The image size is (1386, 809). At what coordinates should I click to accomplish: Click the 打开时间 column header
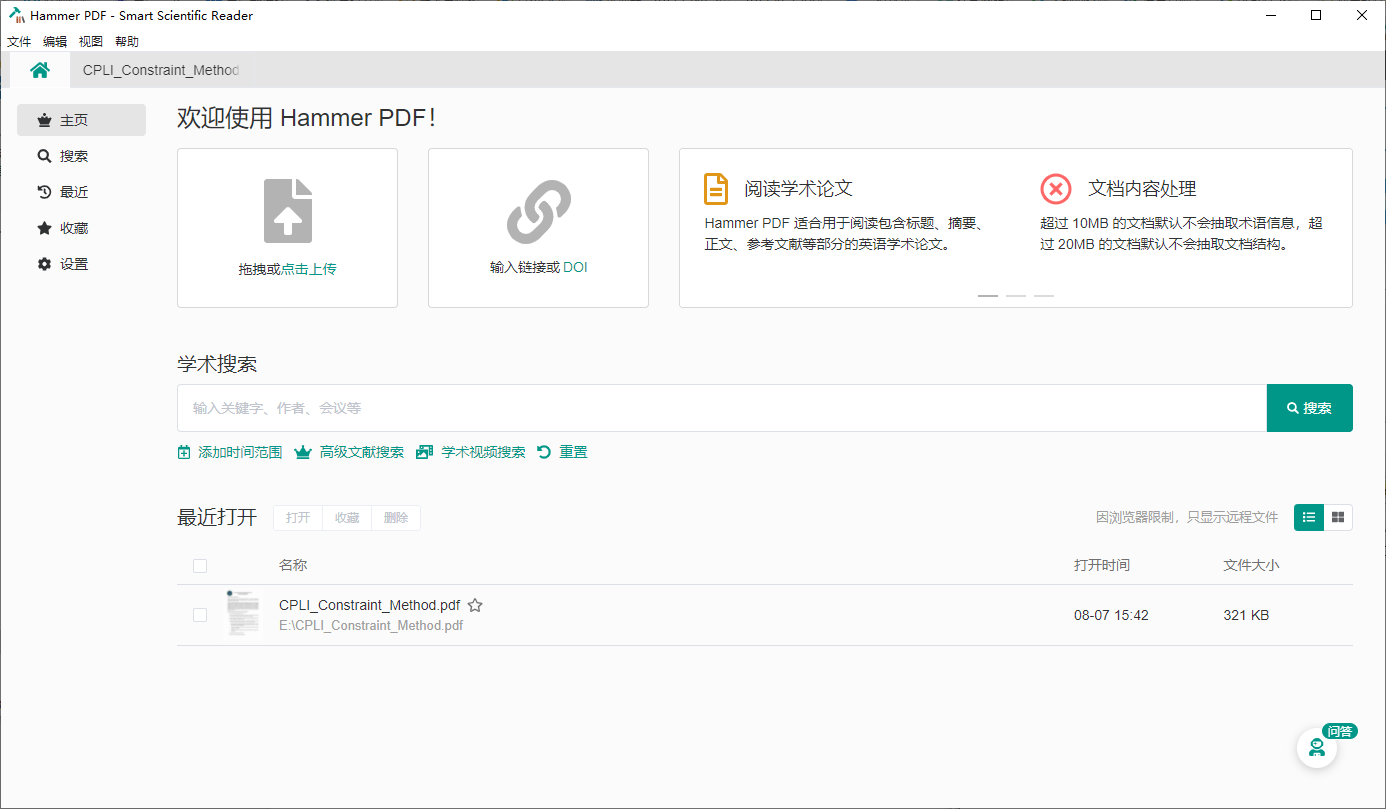point(1102,565)
